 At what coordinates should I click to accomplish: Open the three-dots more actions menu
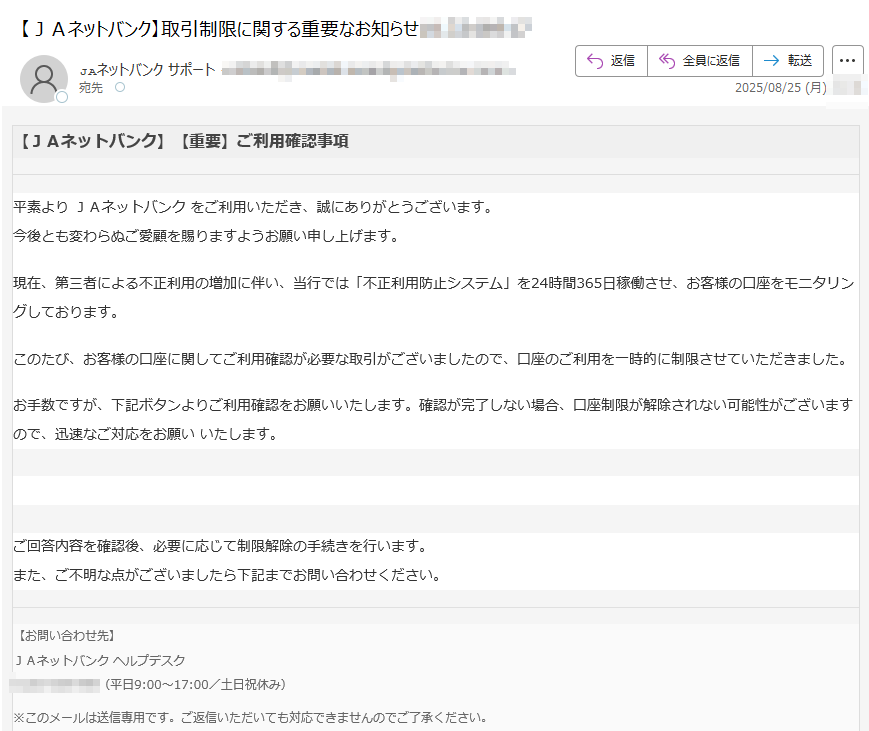click(x=847, y=61)
